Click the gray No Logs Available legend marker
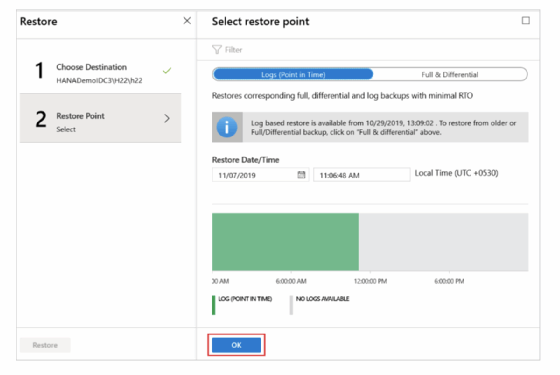Screen dimensions: 560x375 (291, 305)
